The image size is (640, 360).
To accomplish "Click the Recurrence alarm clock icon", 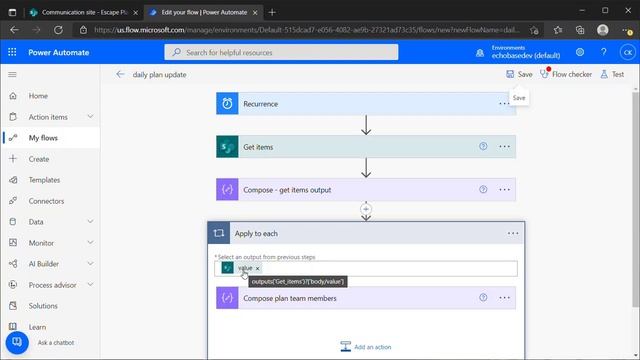I will tap(227, 104).
